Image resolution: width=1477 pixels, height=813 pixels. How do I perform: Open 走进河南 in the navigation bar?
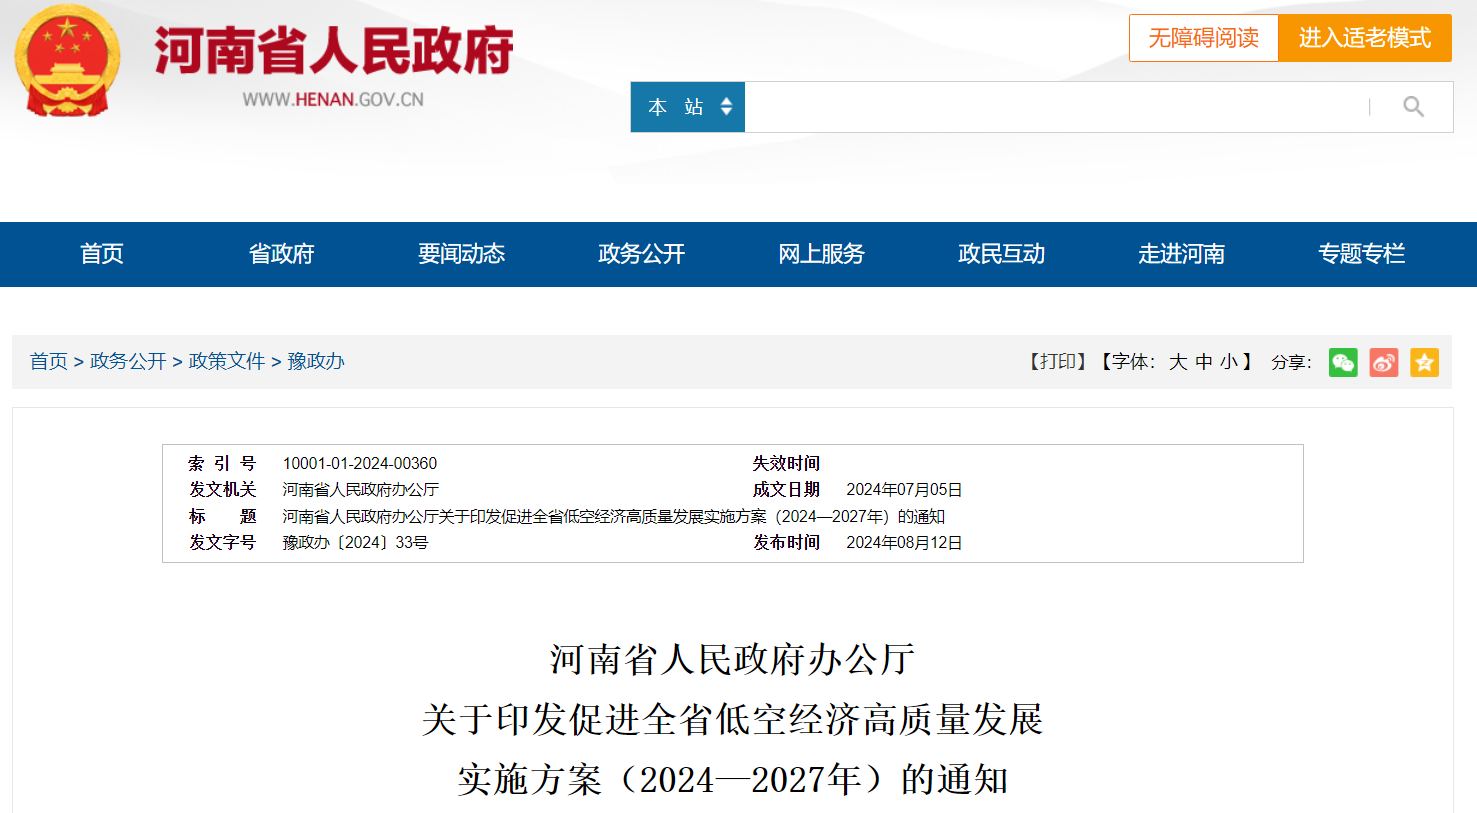[x=1181, y=254]
